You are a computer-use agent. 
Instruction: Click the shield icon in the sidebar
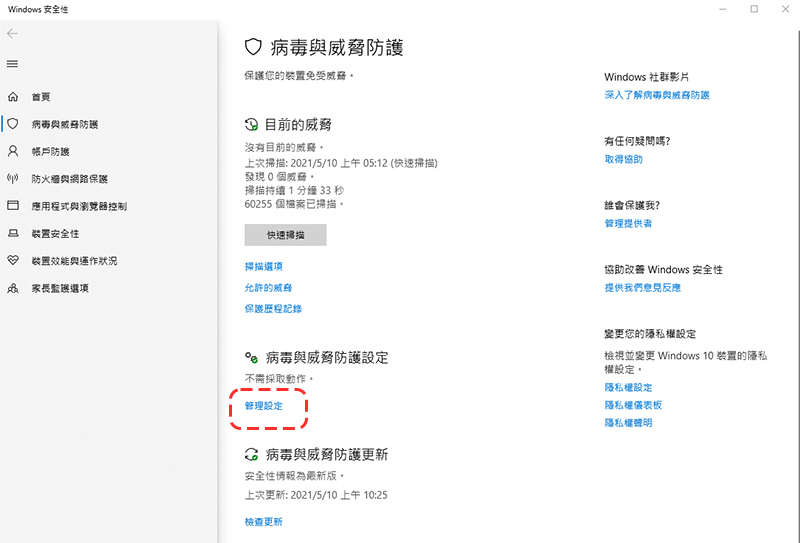(13, 124)
